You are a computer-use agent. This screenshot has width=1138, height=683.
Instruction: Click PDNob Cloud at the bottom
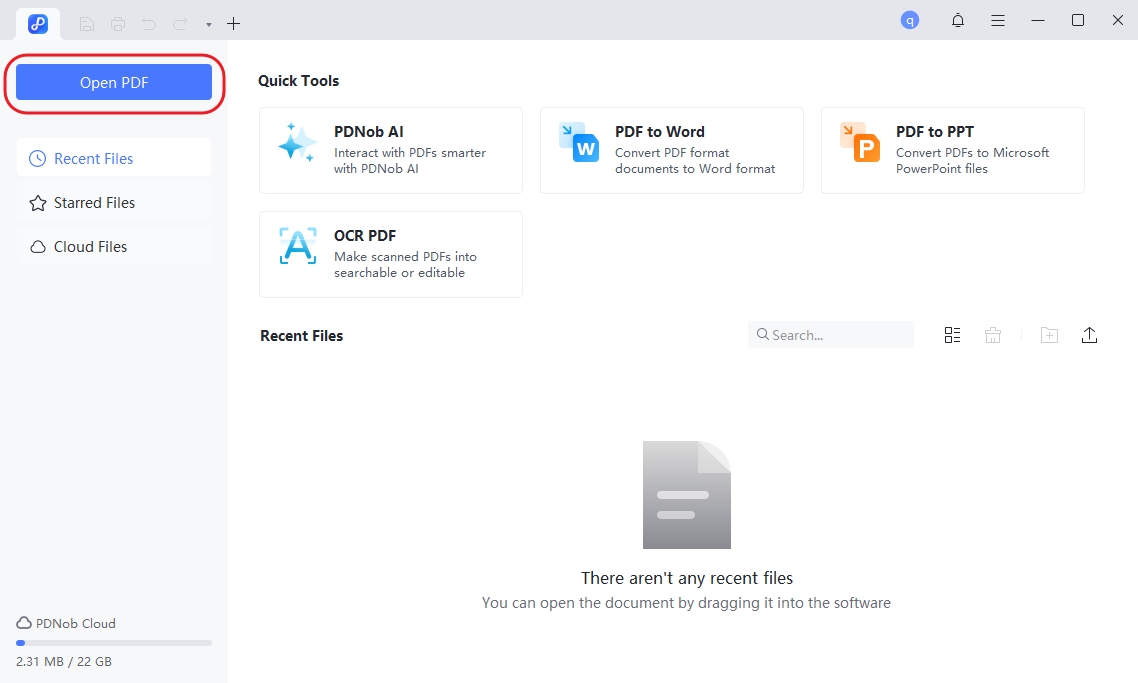click(x=65, y=623)
